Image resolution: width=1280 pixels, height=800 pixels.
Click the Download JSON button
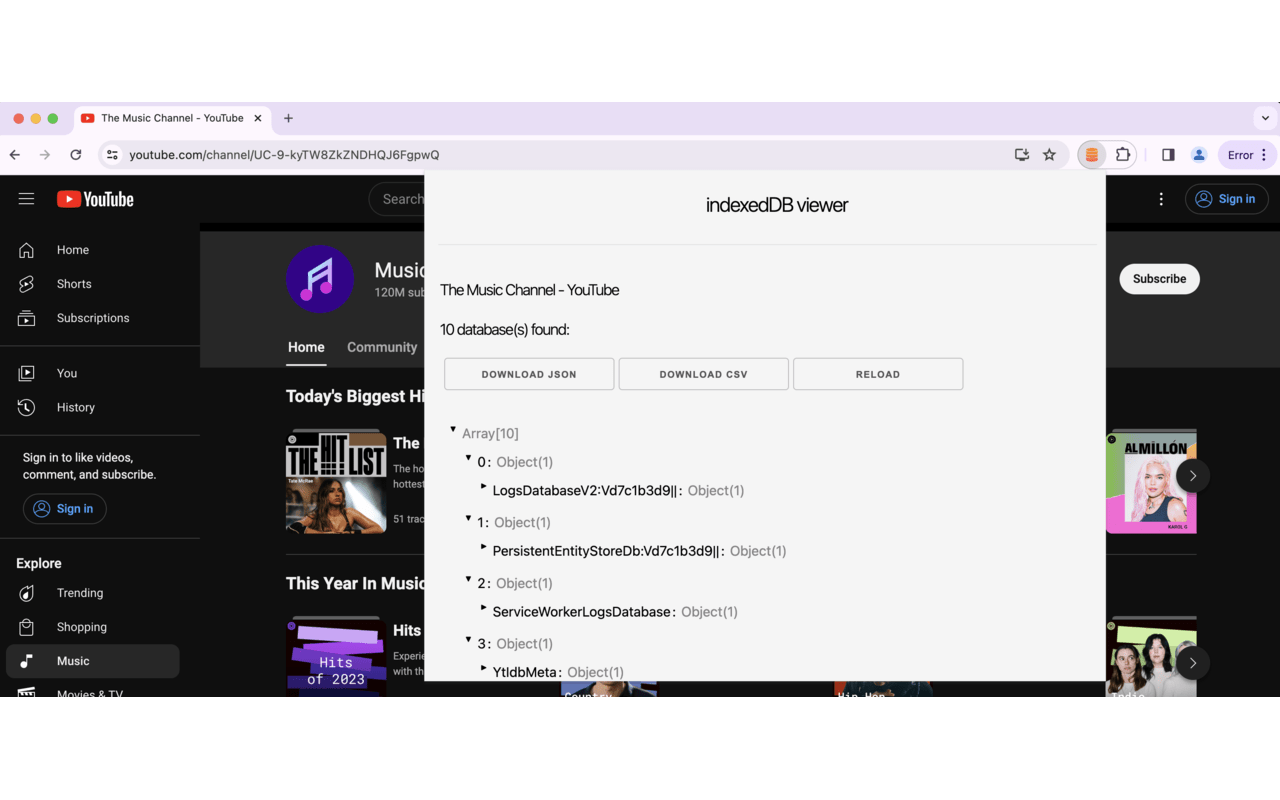(529, 374)
